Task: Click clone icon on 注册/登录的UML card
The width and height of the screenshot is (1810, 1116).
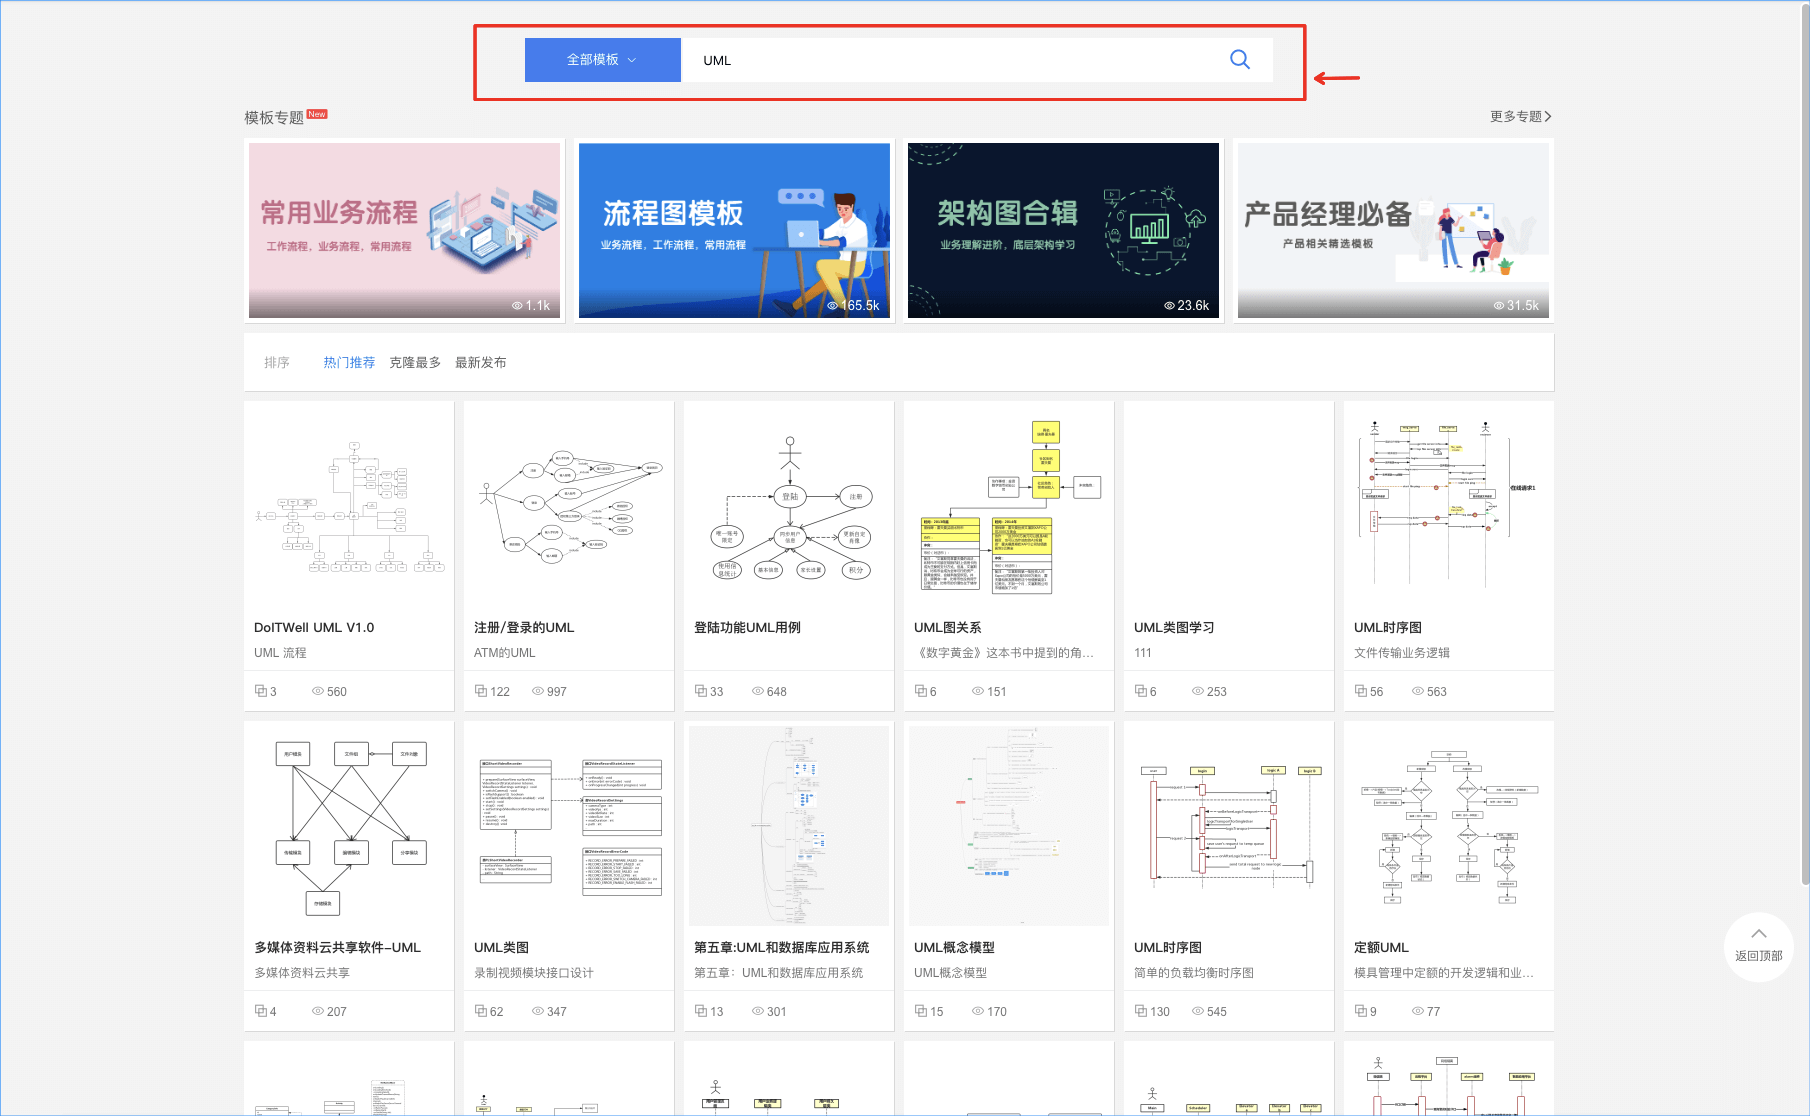Action: 480,691
